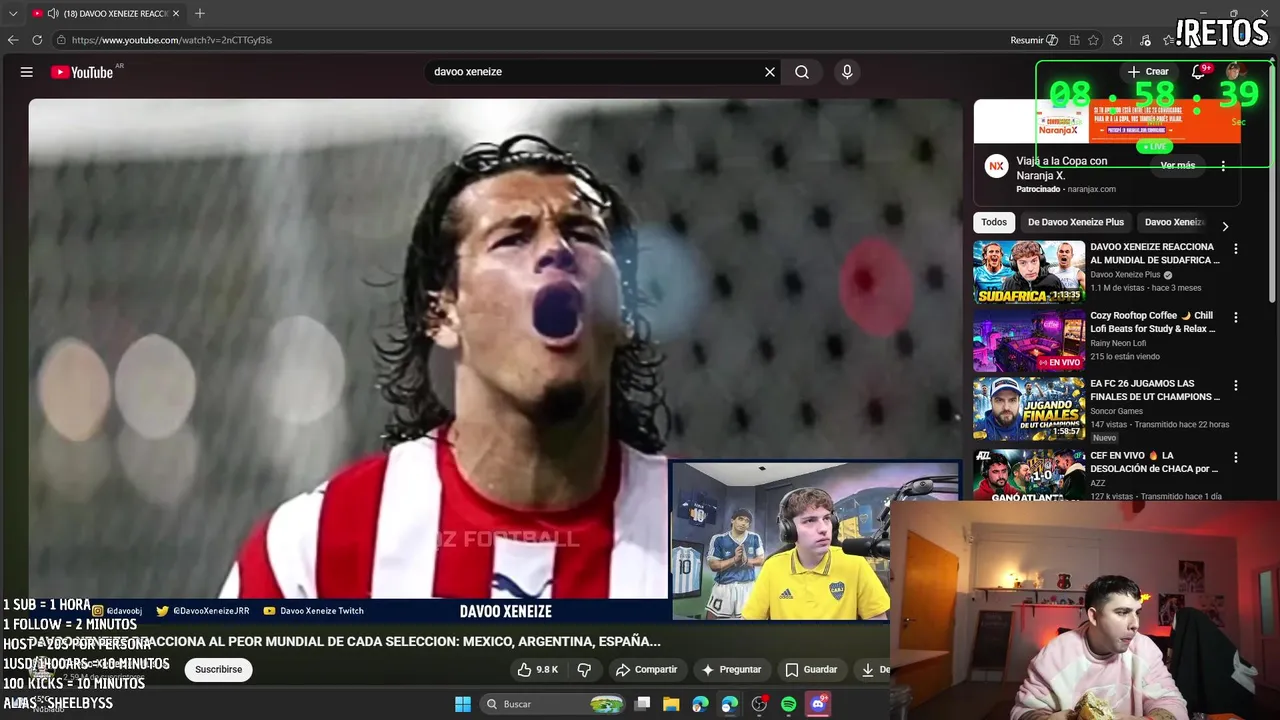Open the YouTube guide hamburger menu

click(x=27, y=72)
